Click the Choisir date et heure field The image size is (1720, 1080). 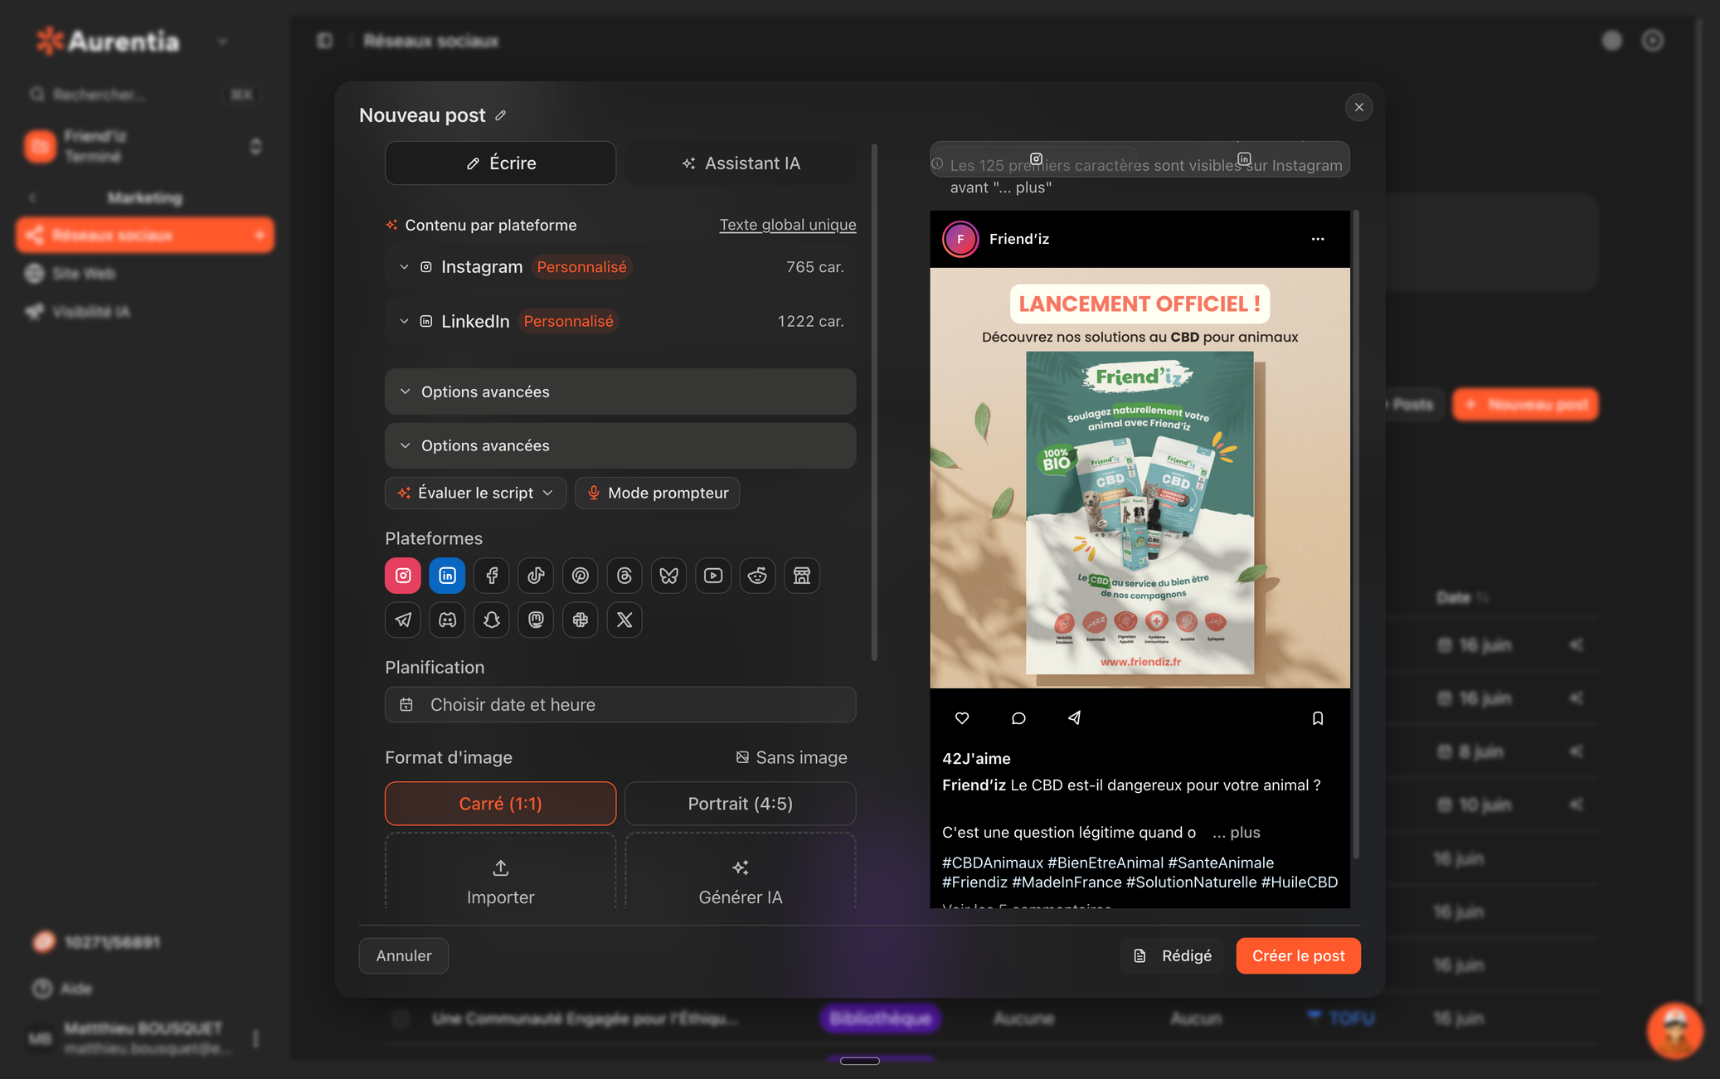click(620, 705)
